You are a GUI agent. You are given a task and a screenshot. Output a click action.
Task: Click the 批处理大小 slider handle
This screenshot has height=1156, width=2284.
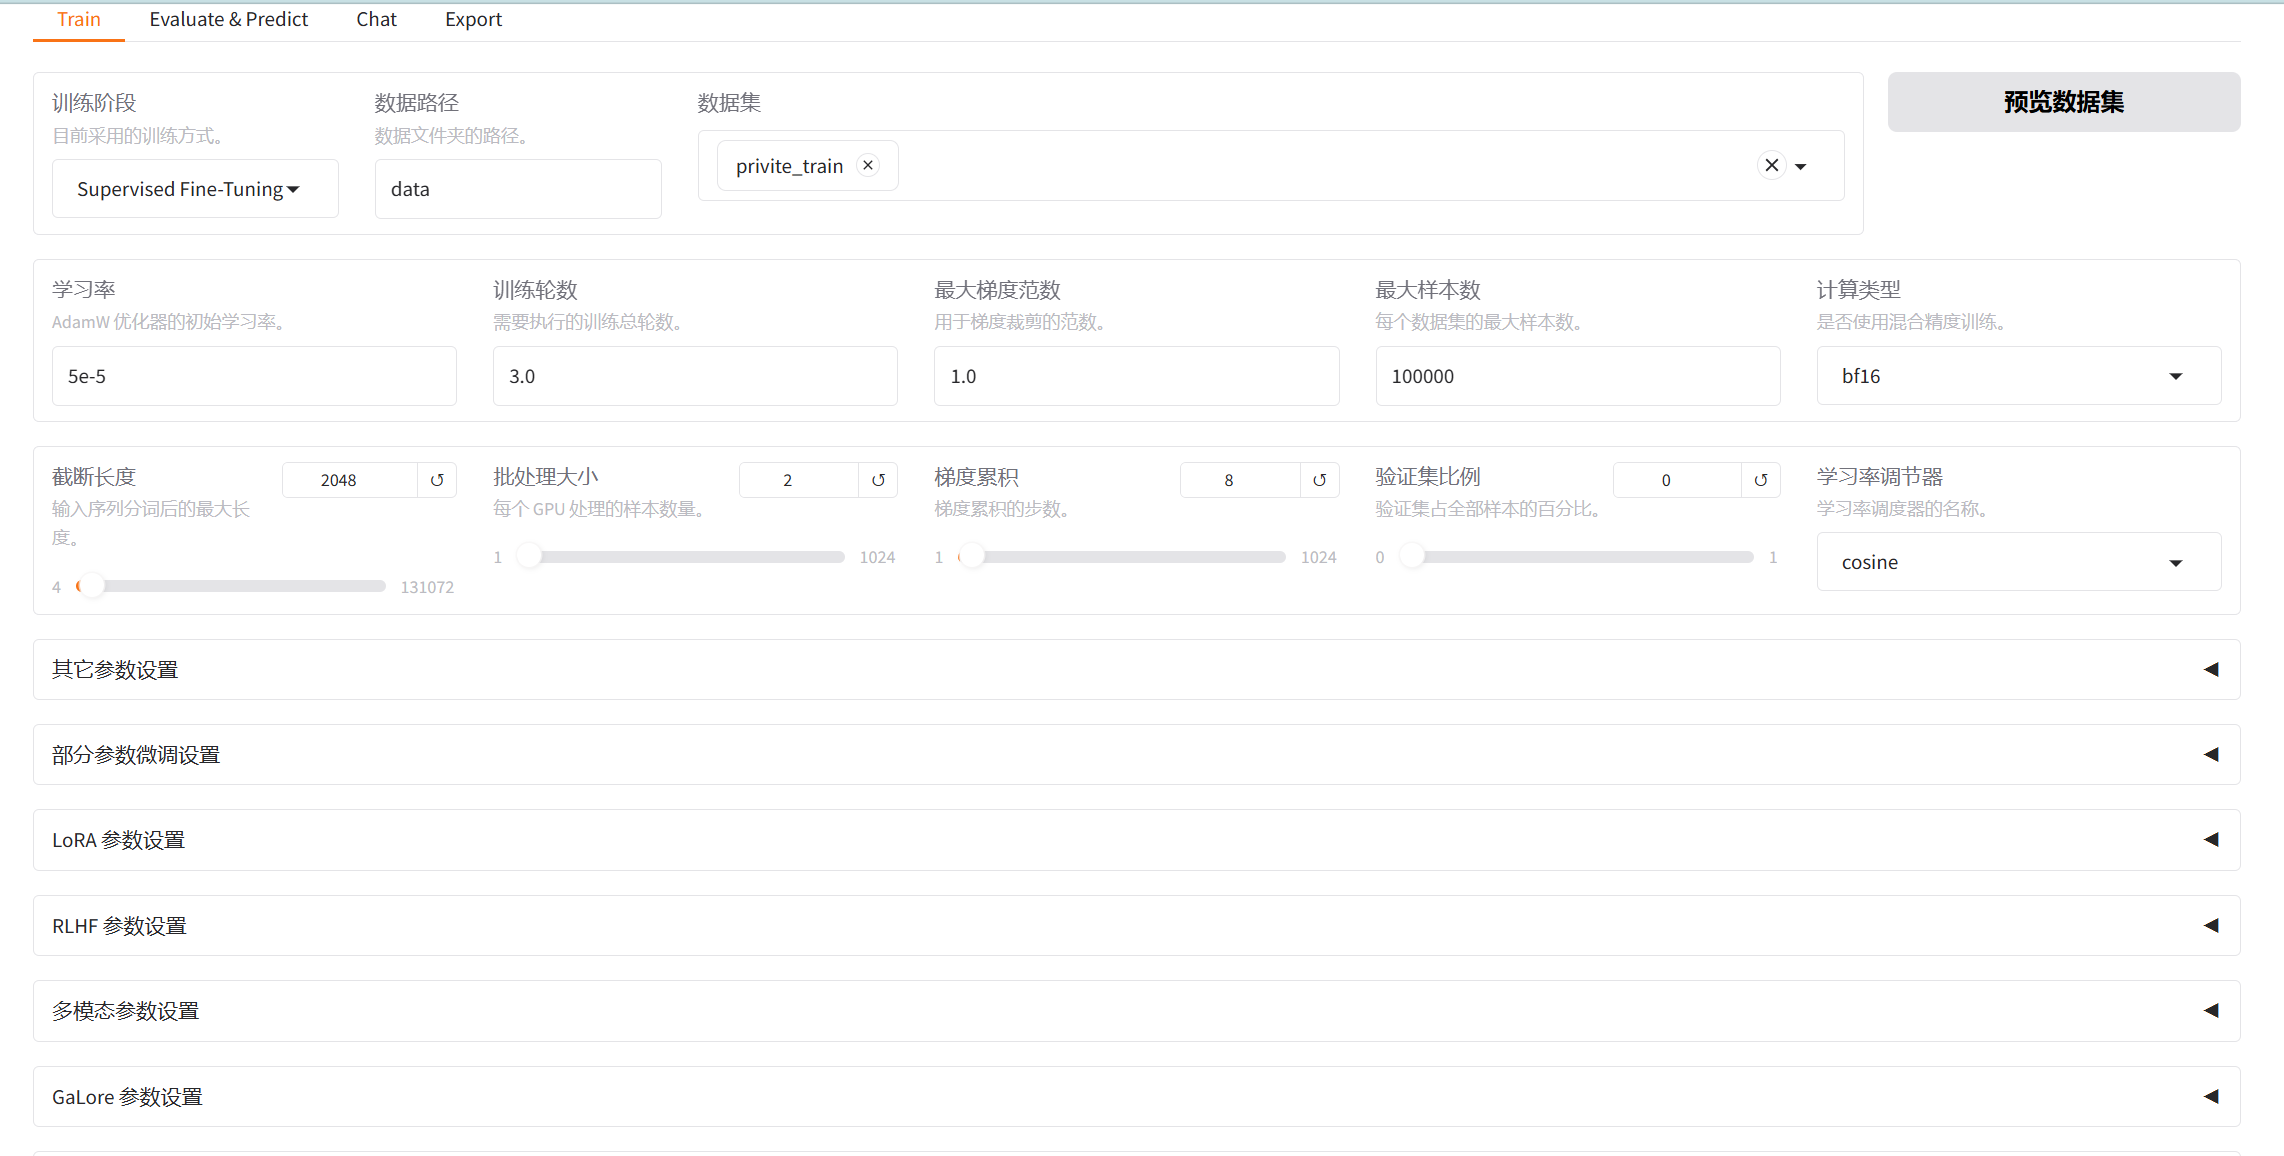(x=529, y=557)
